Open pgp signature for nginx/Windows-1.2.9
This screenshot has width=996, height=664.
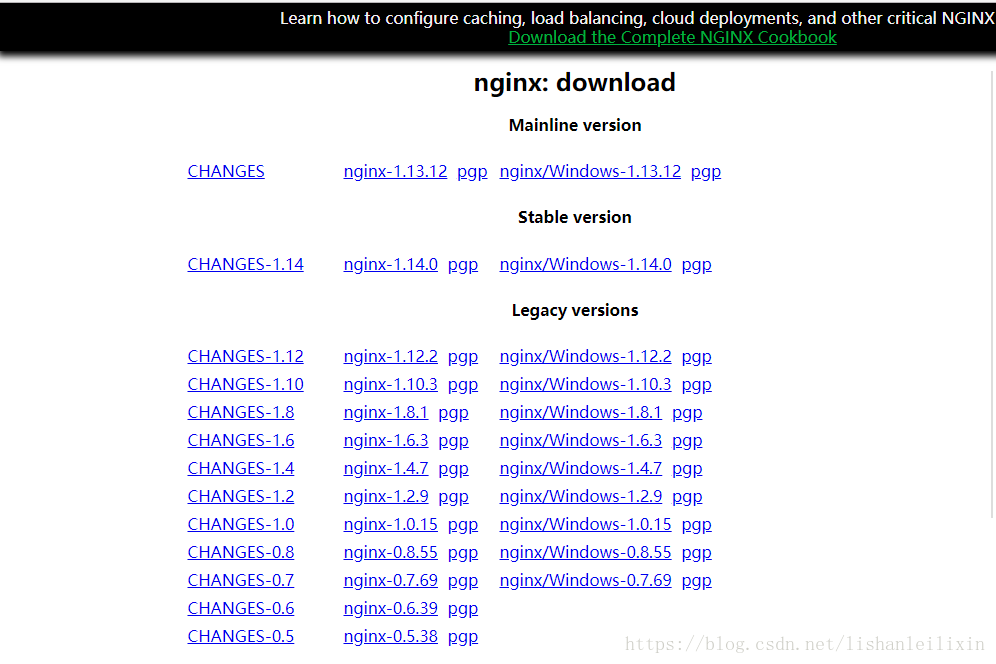pyautogui.click(x=687, y=496)
